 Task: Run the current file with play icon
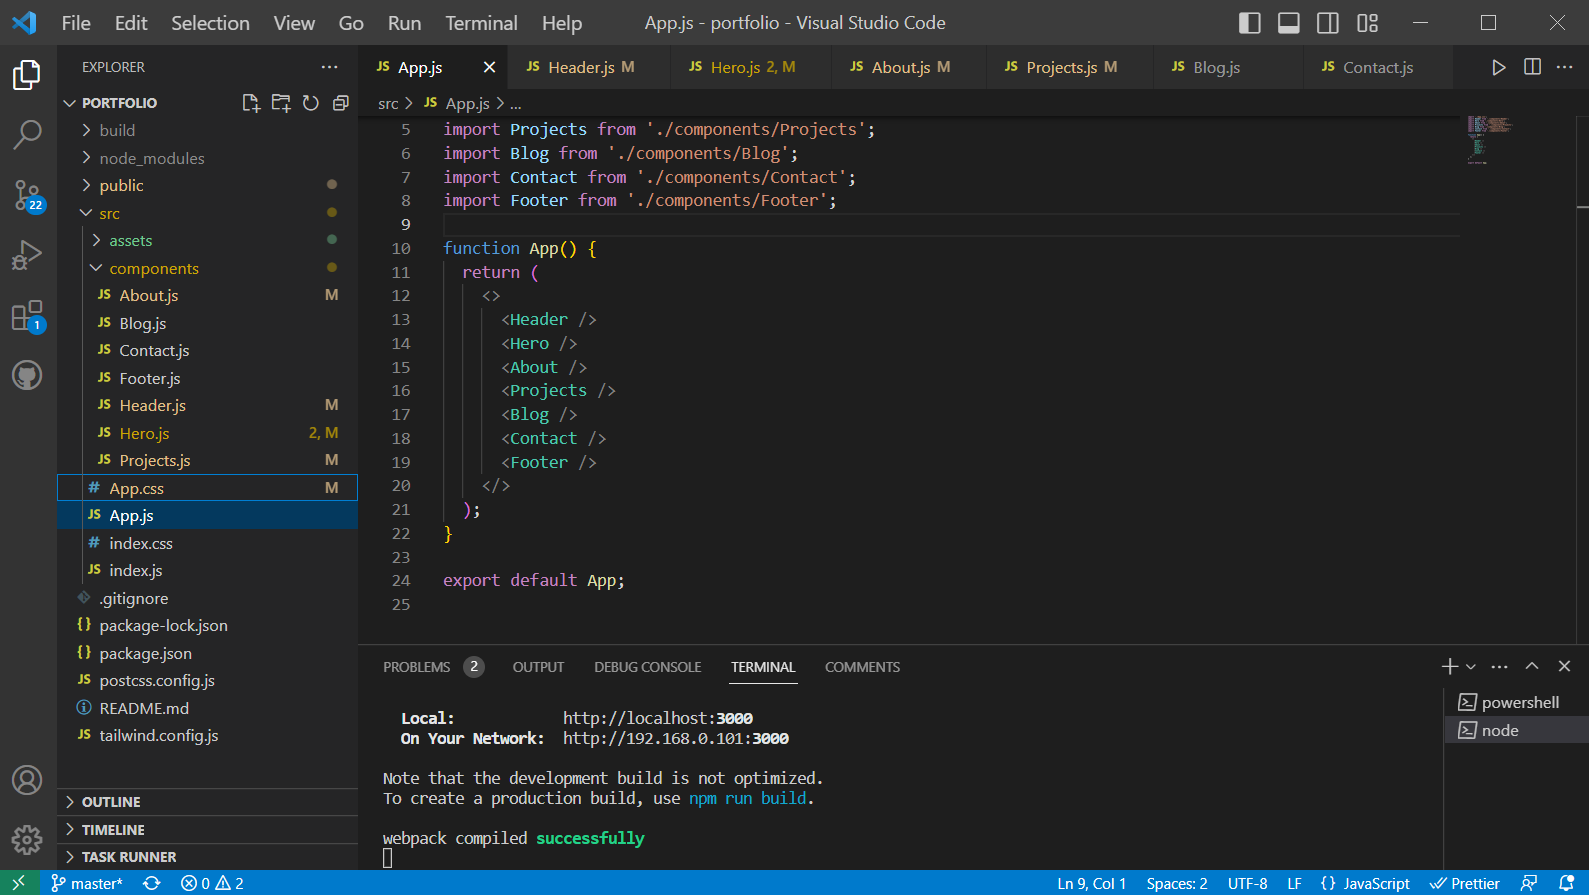tap(1498, 67)
